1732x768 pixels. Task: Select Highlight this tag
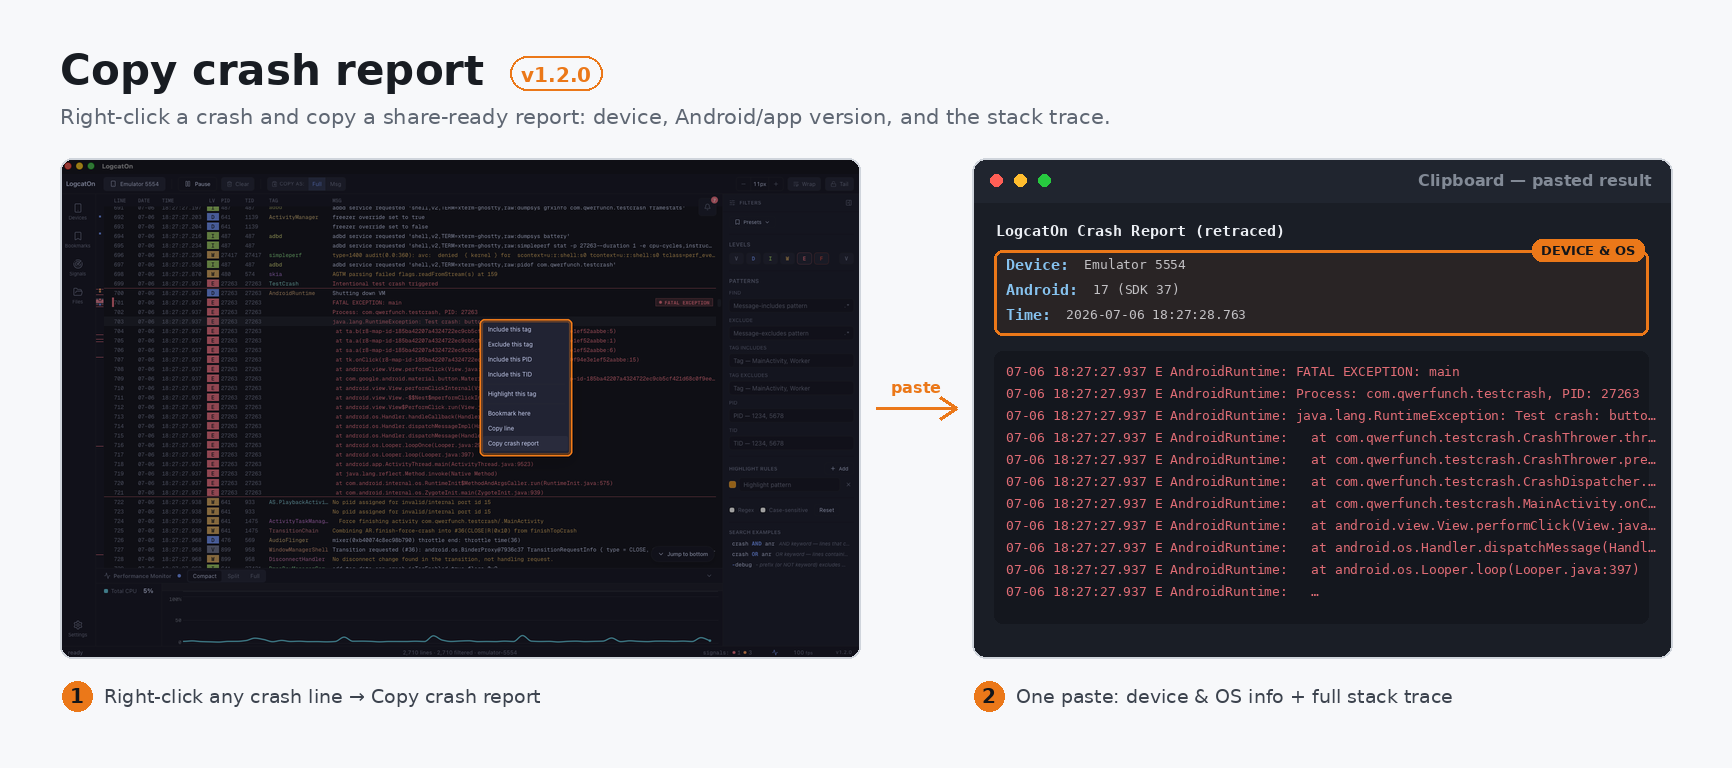526,393
